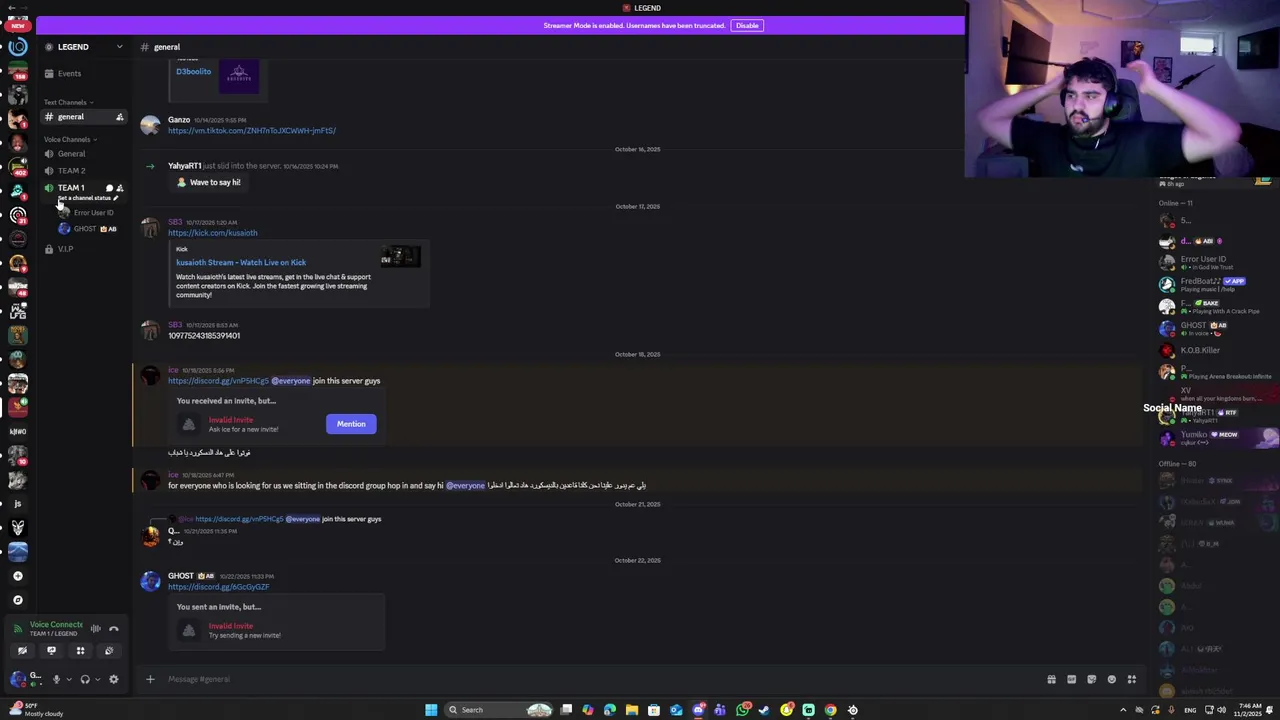The height and width of the screenshot is (720, 1280).
Task: Click taskbar Search box
Action: pyautogui.click(x=500, y=710)
